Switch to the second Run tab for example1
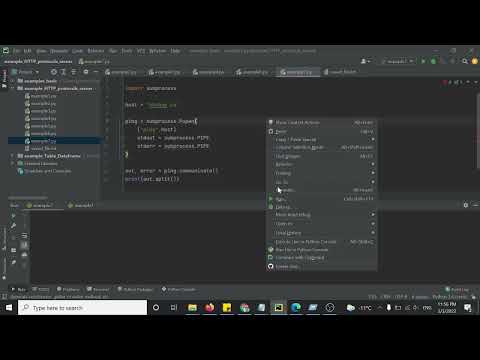 (x=81, y=205)
